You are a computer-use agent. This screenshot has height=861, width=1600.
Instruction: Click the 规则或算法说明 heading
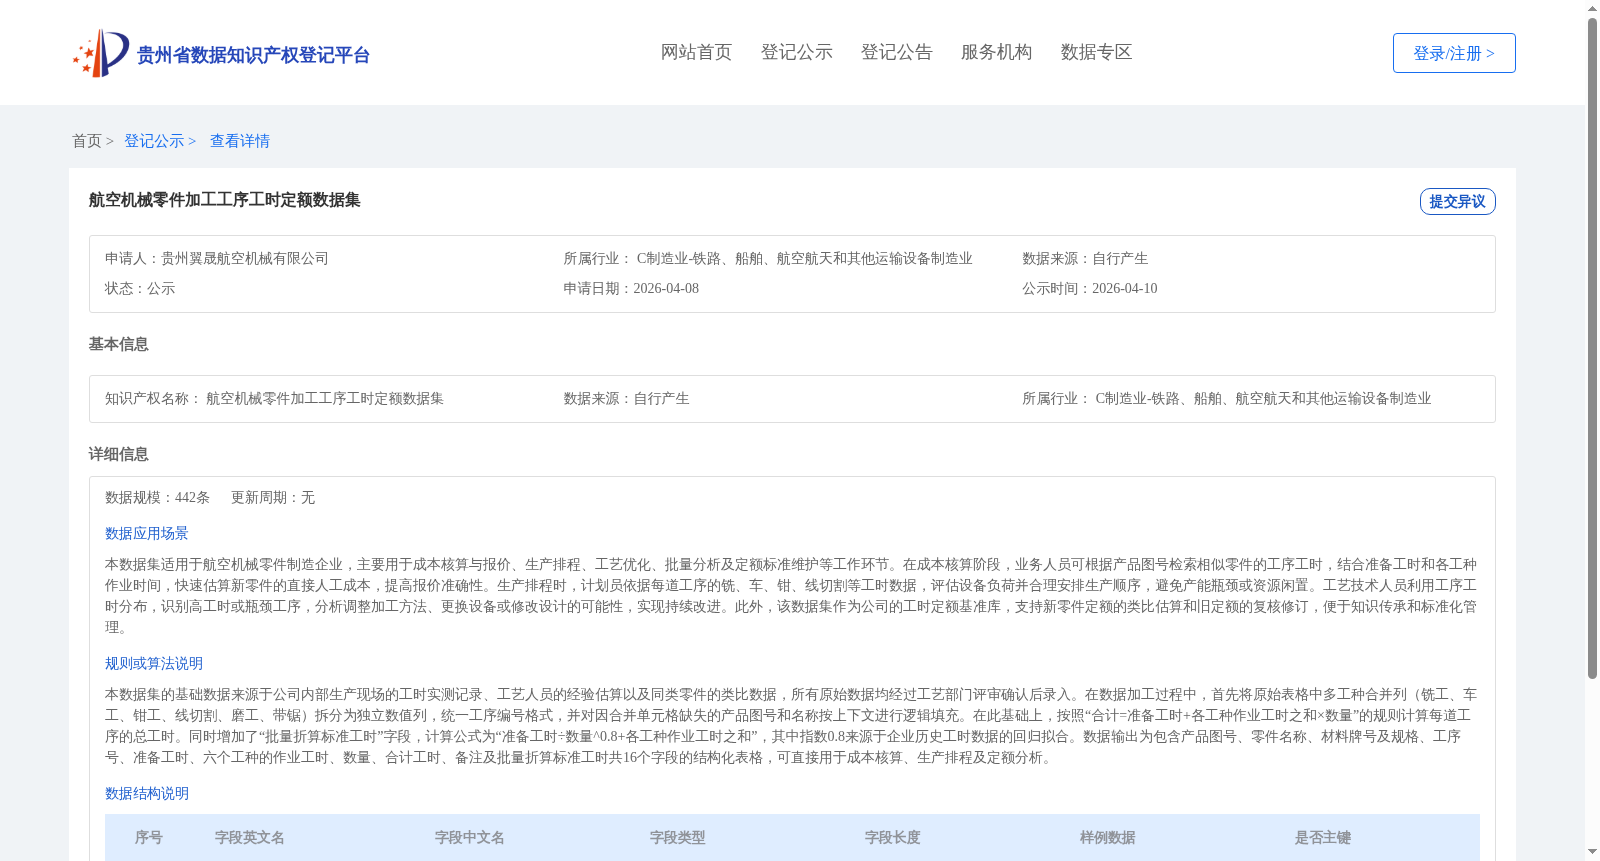[154, 663]
